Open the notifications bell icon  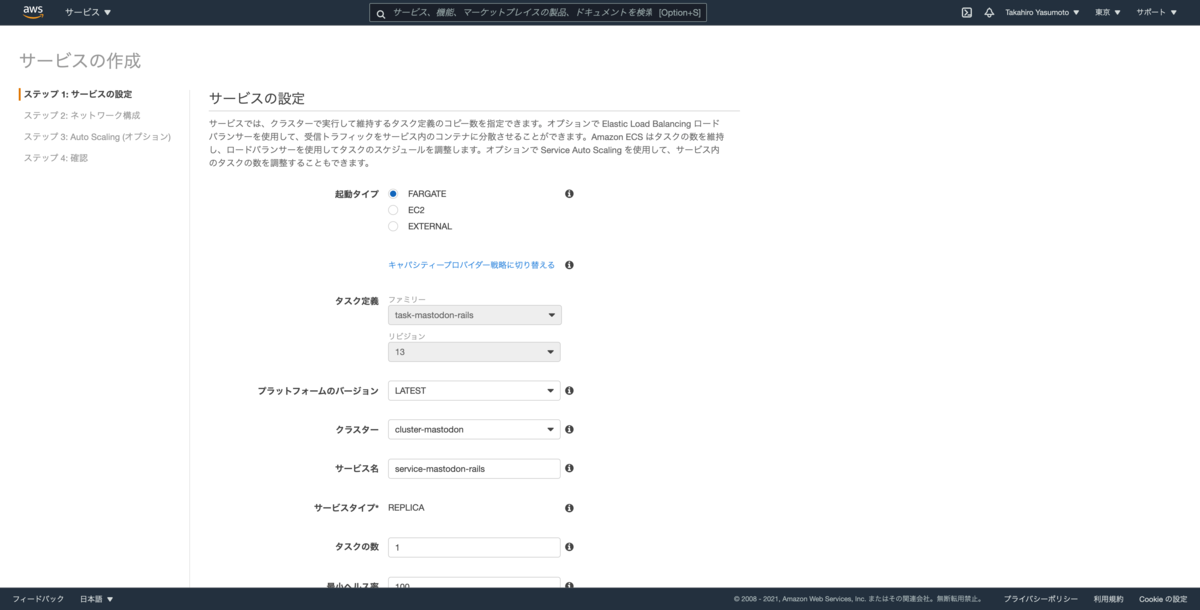(989, 12)
